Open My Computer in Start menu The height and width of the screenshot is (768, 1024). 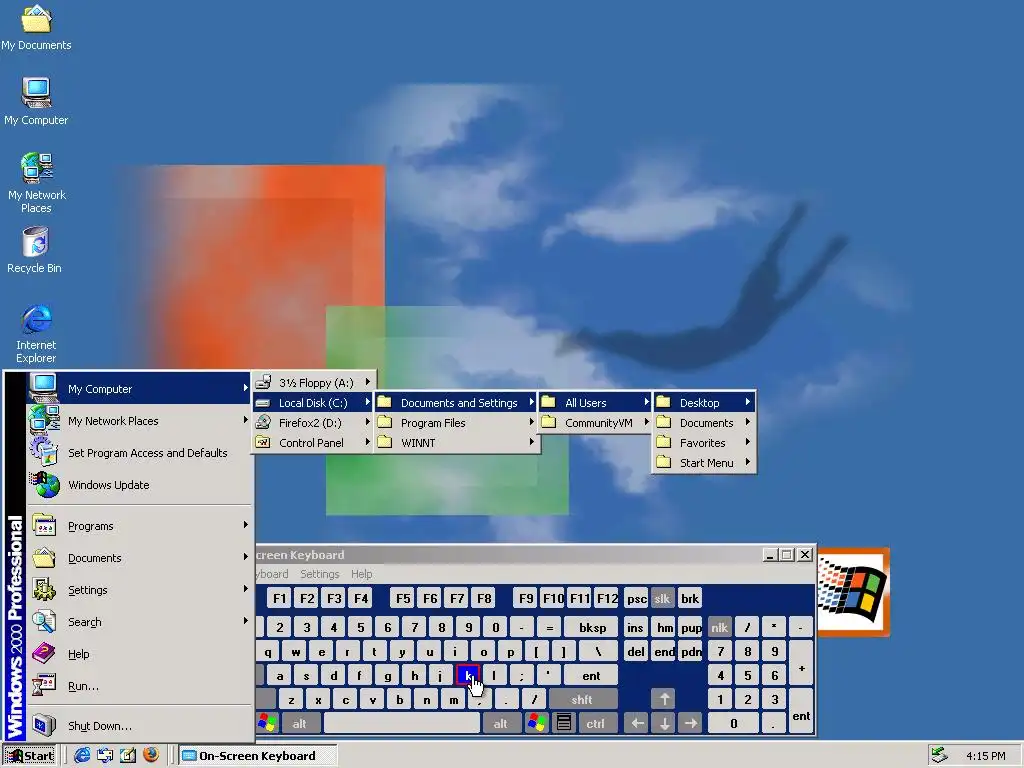tap(139, 389)
